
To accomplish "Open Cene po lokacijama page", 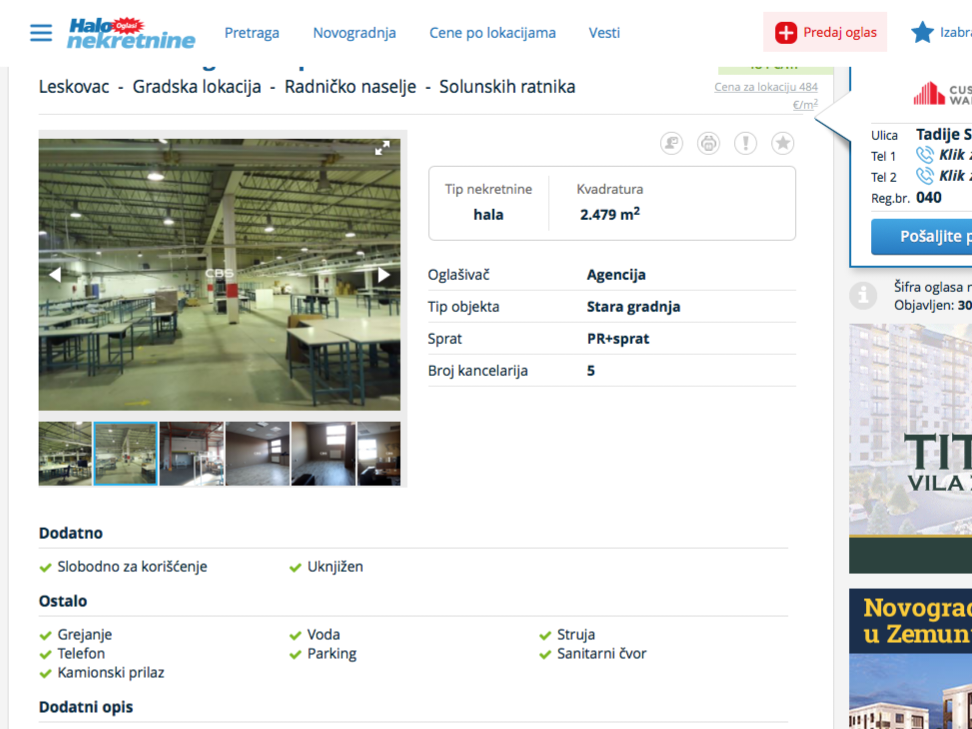I will coord(492,33).
